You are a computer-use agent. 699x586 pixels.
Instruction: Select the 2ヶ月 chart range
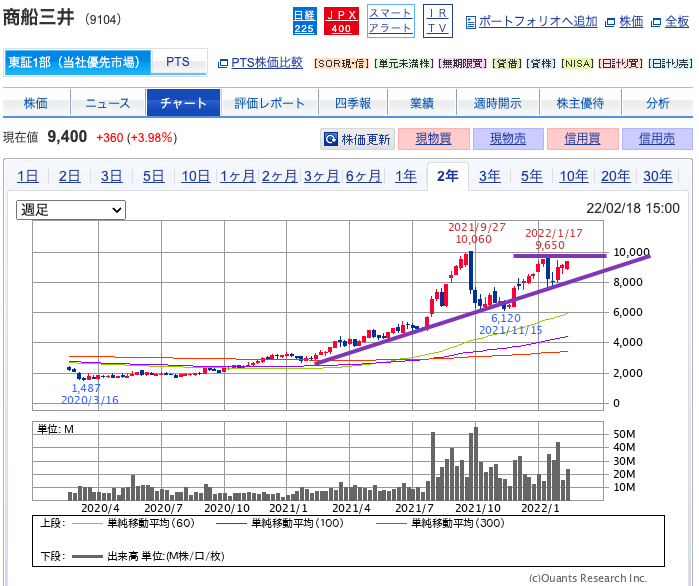coord(280,176)
